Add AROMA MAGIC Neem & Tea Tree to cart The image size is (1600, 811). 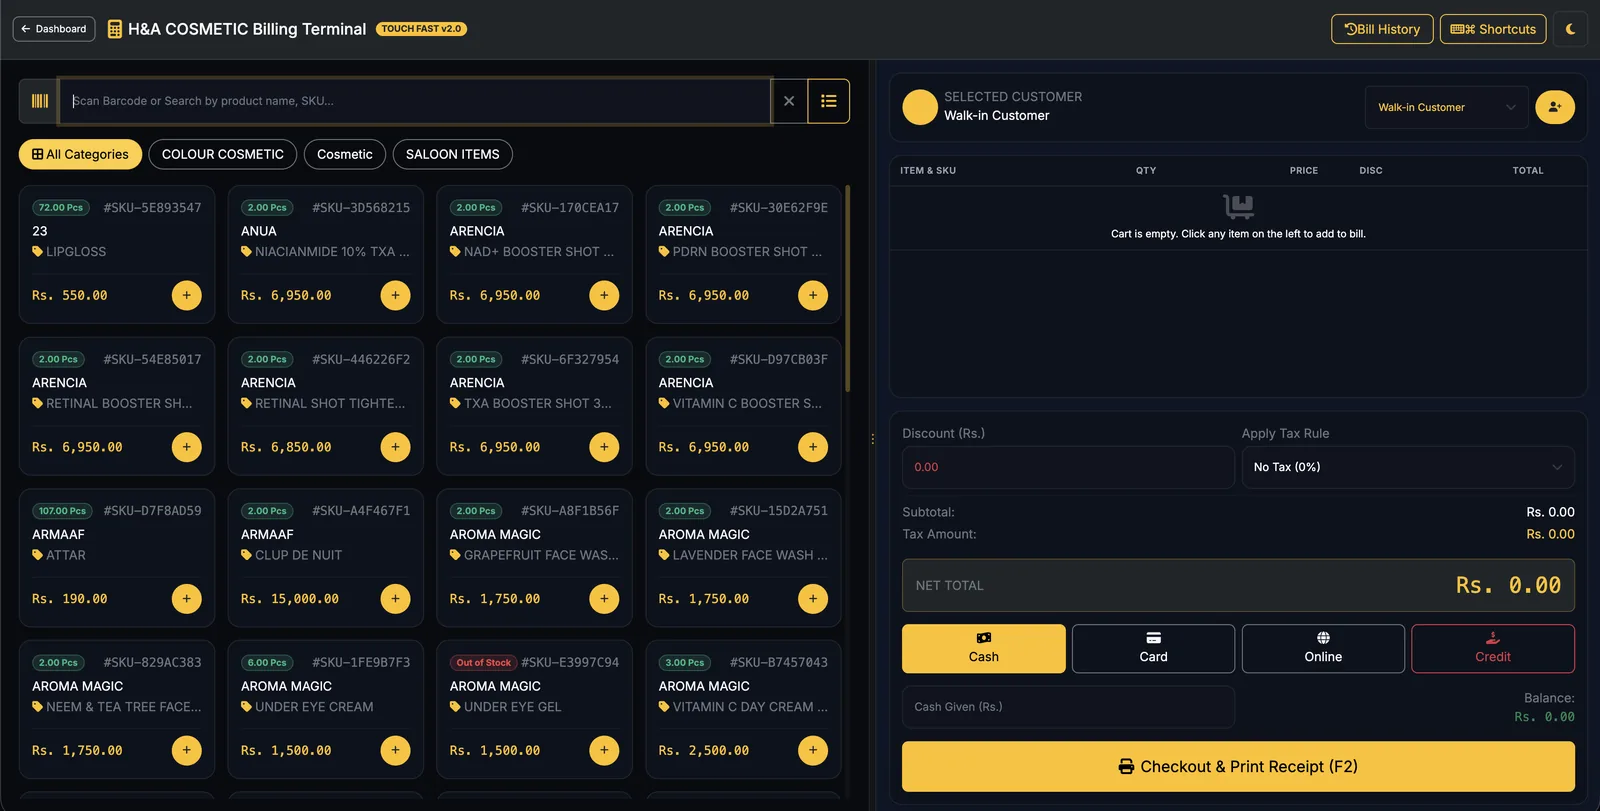(x=186, y=750)
